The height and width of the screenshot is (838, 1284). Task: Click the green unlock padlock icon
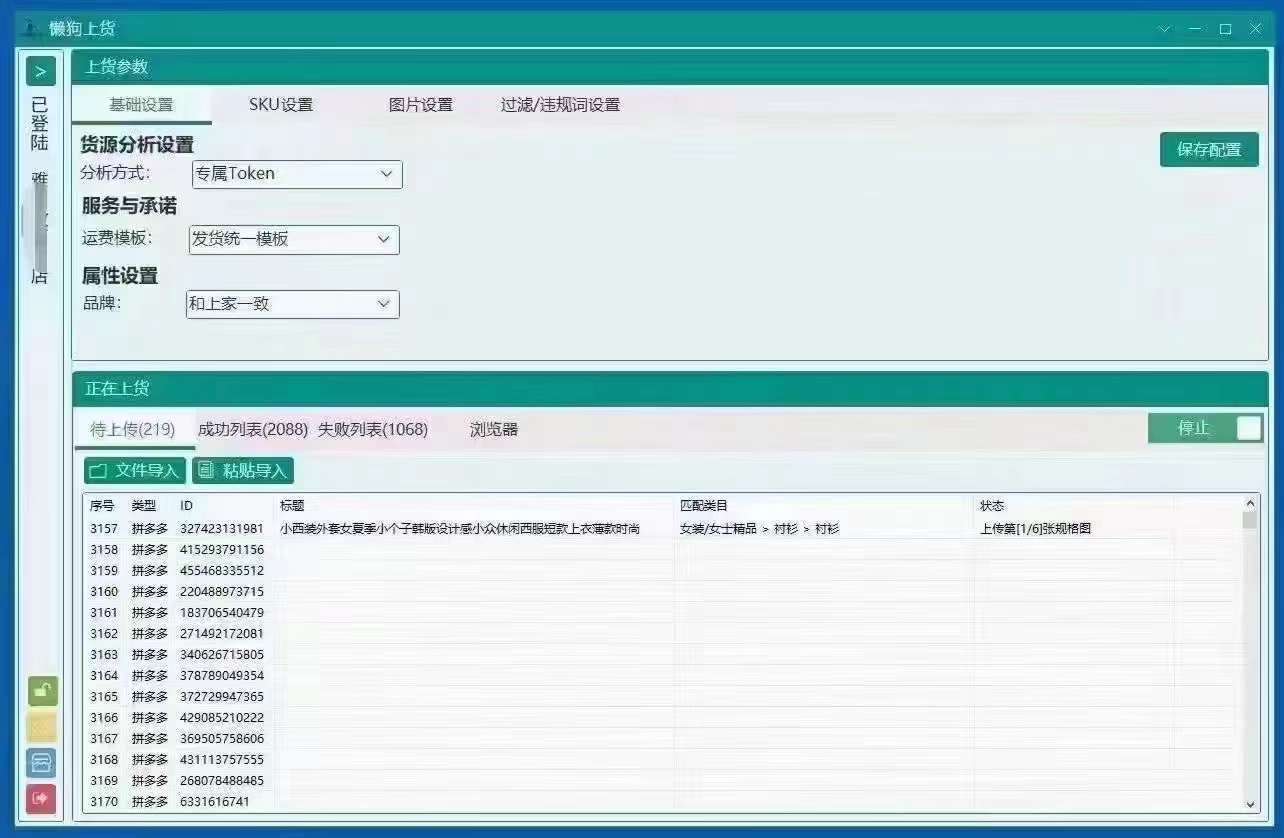click(x=42, y=691)
